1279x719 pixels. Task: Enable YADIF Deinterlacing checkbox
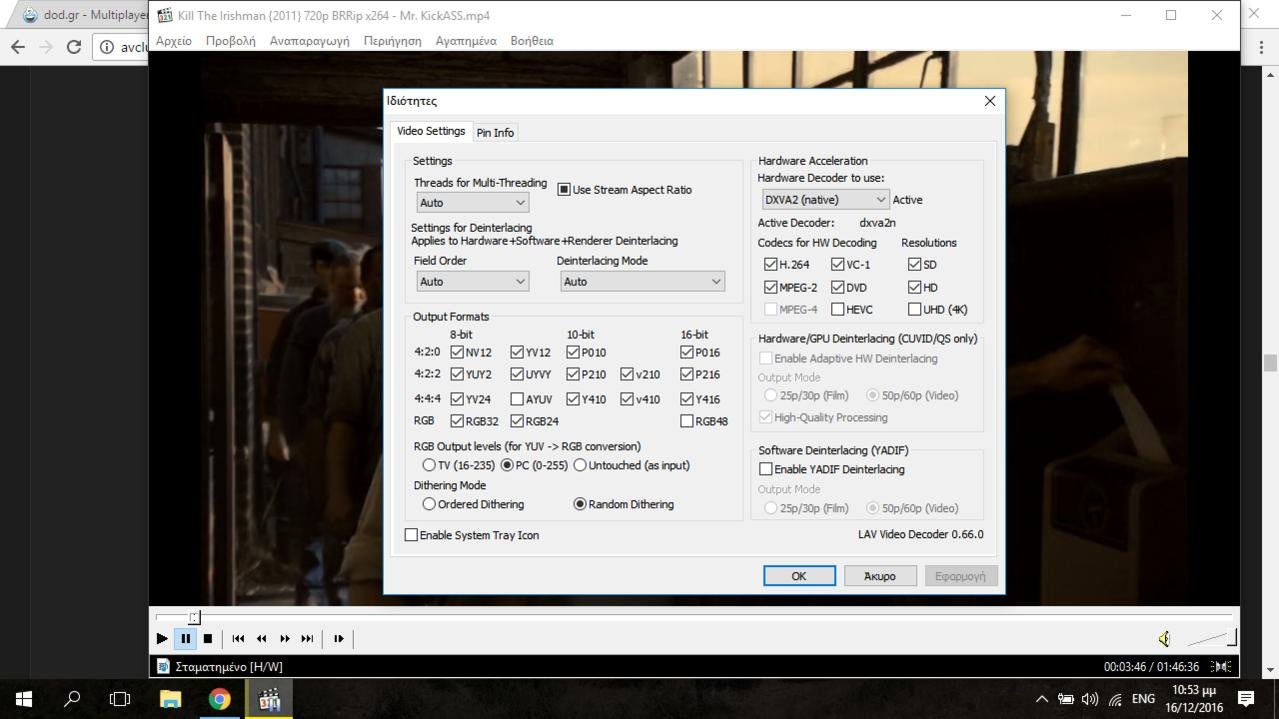766,469
